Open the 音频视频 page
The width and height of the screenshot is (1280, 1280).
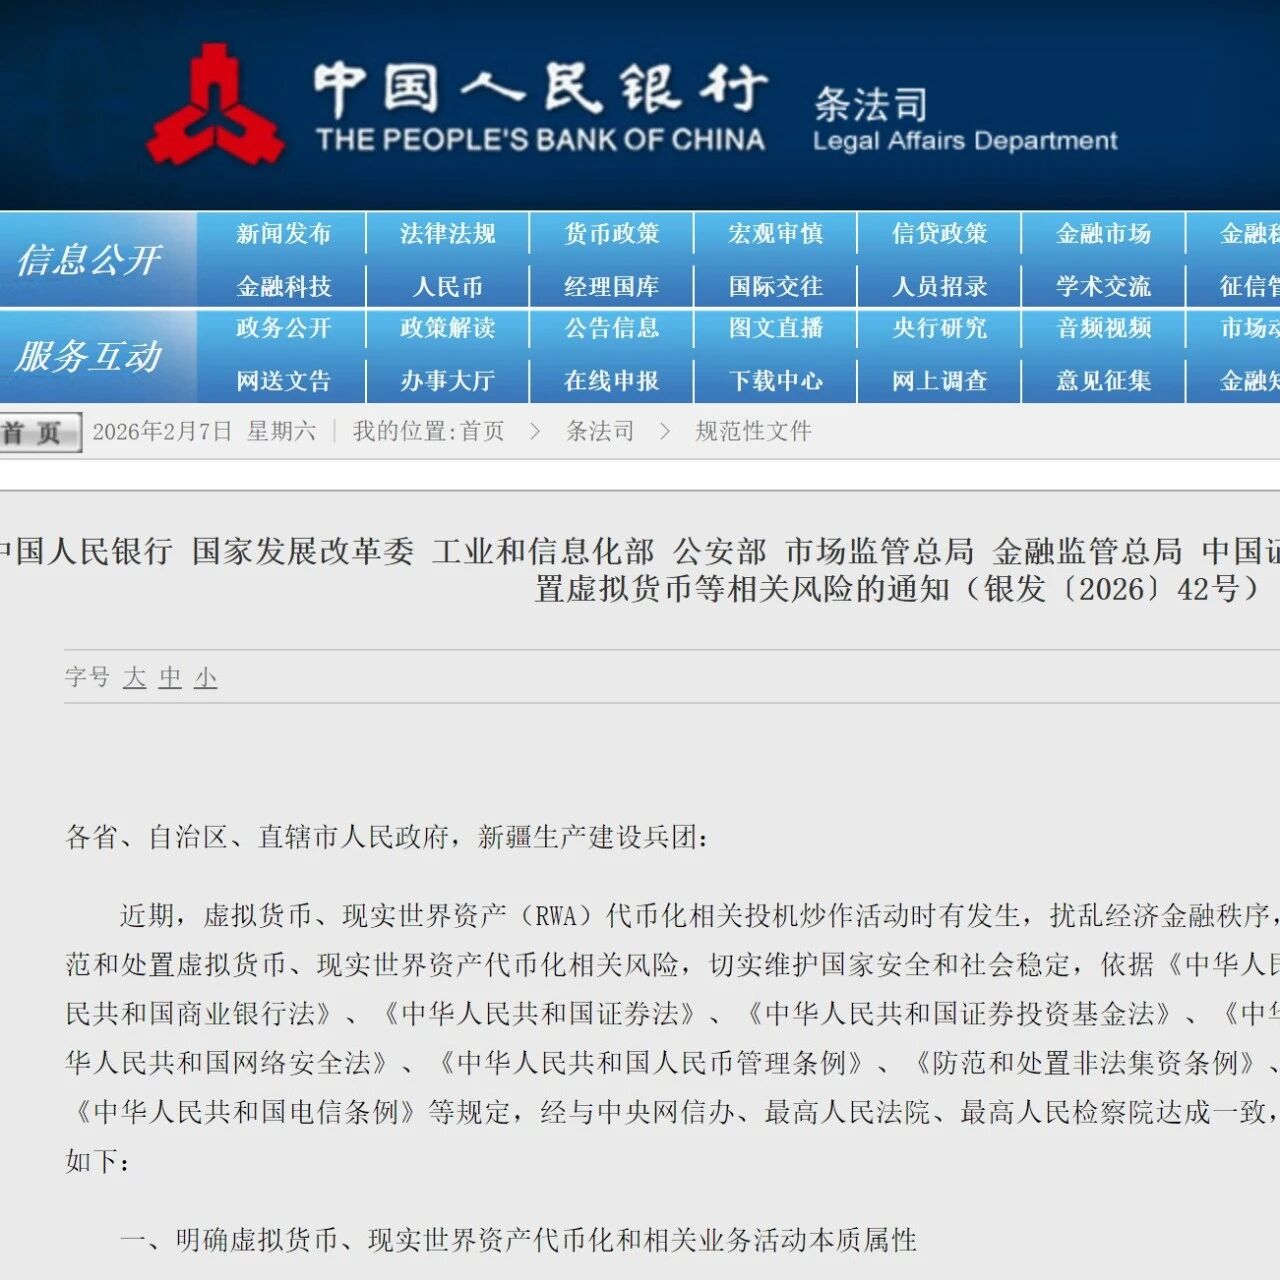point(1103,328)
